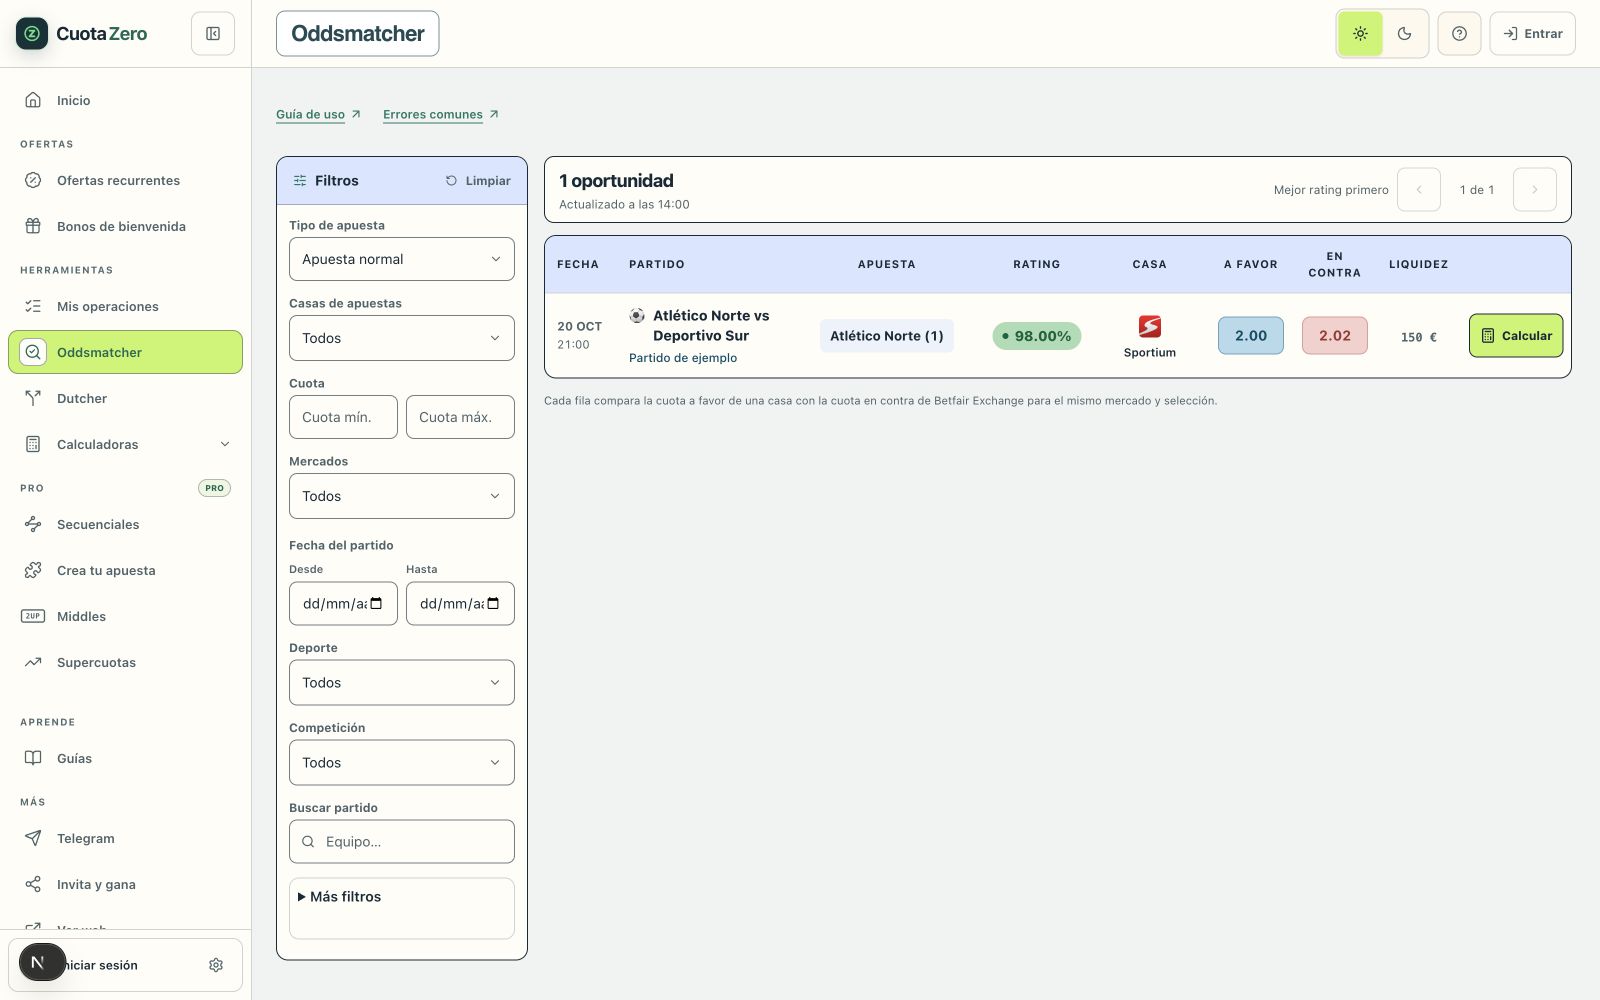Open the Competición dropdown
1600x1000 pixels.
pos(402,762)
